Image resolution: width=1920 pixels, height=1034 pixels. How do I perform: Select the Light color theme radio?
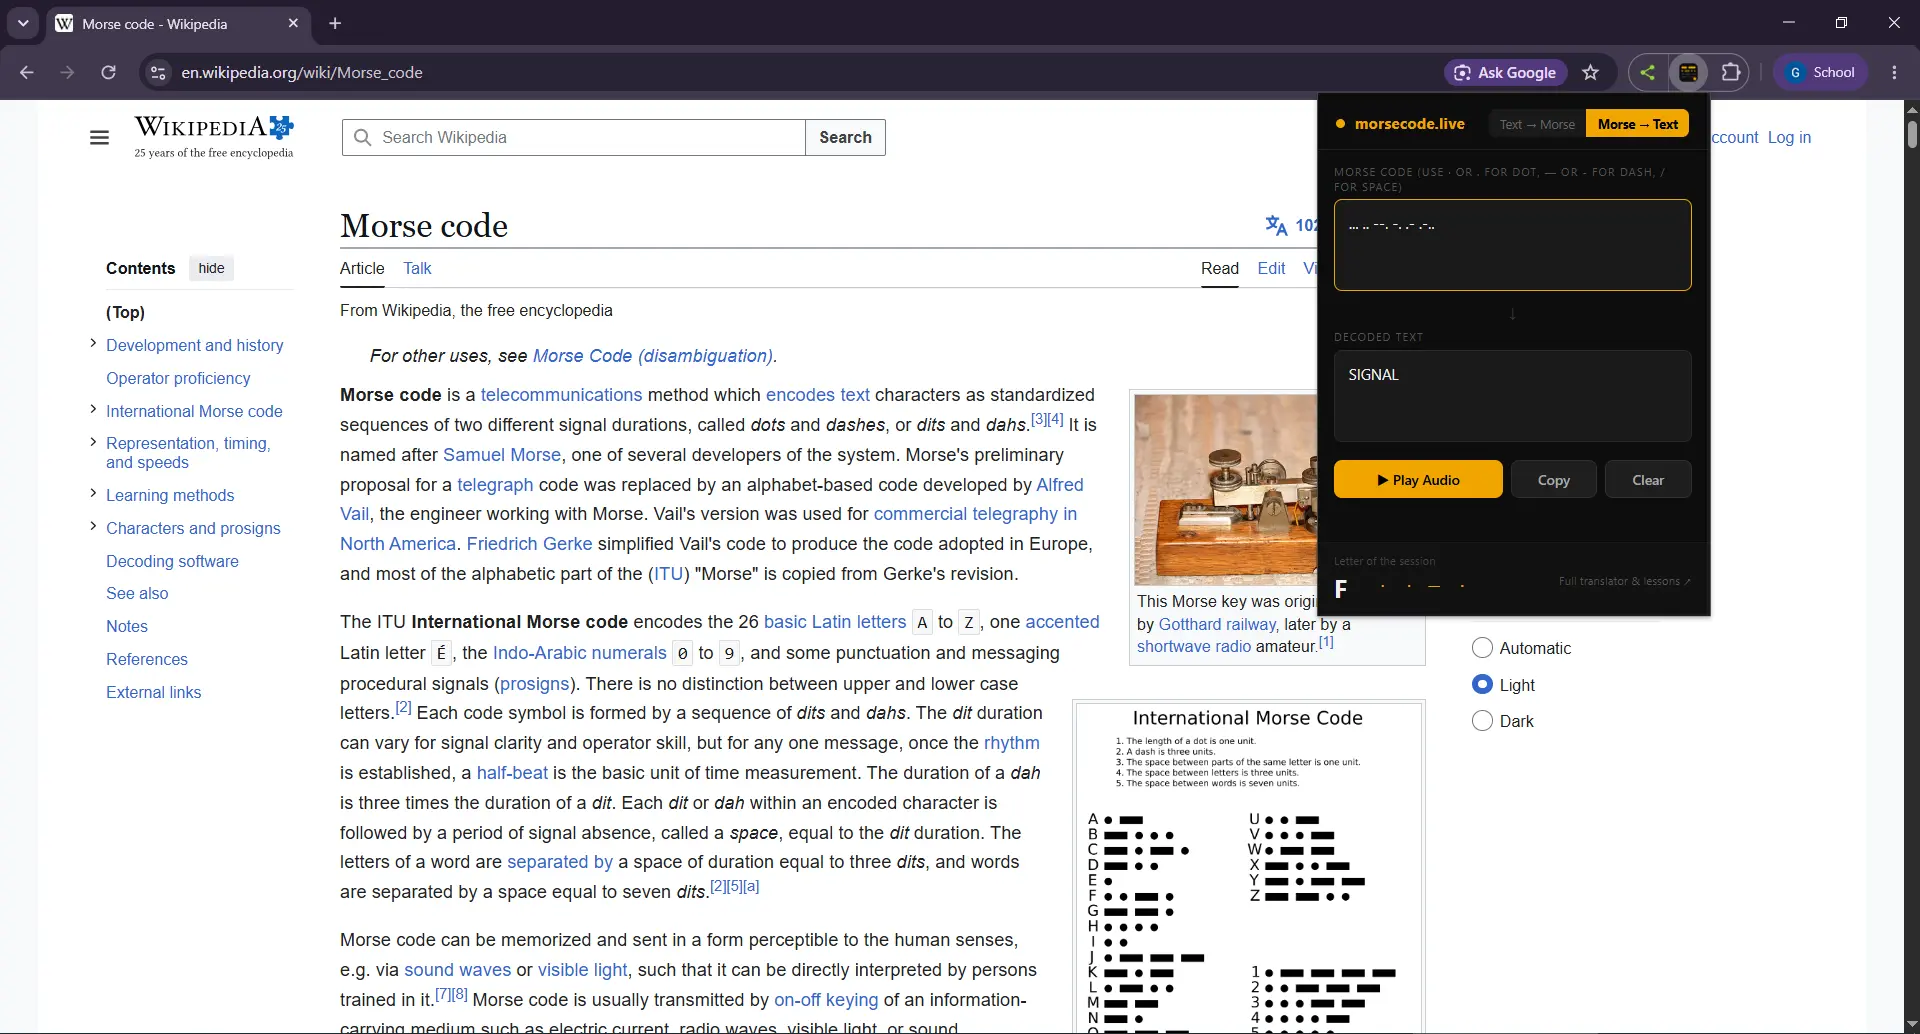(1482, 685)
